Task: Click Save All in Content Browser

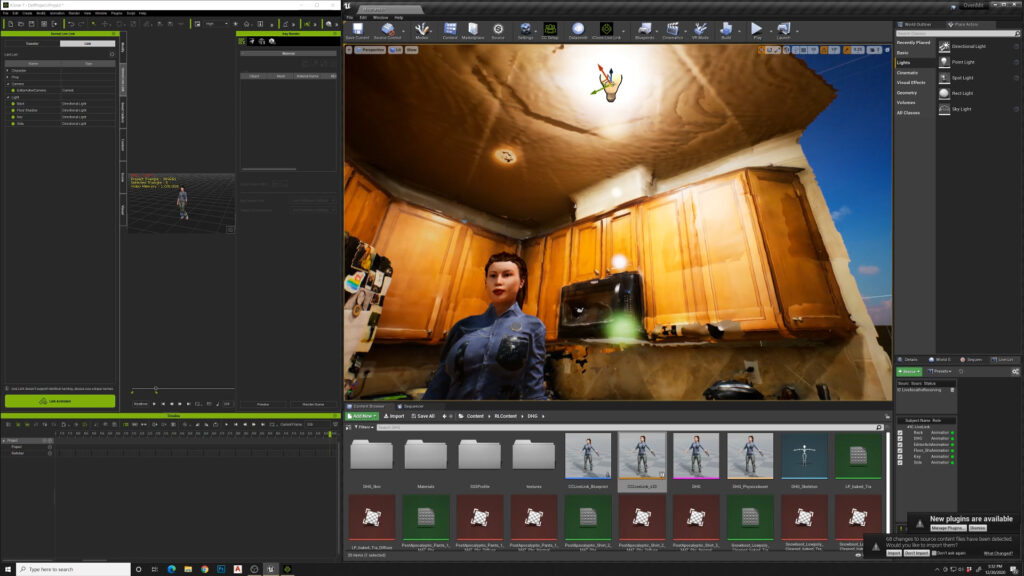Action: pos(423,416)
